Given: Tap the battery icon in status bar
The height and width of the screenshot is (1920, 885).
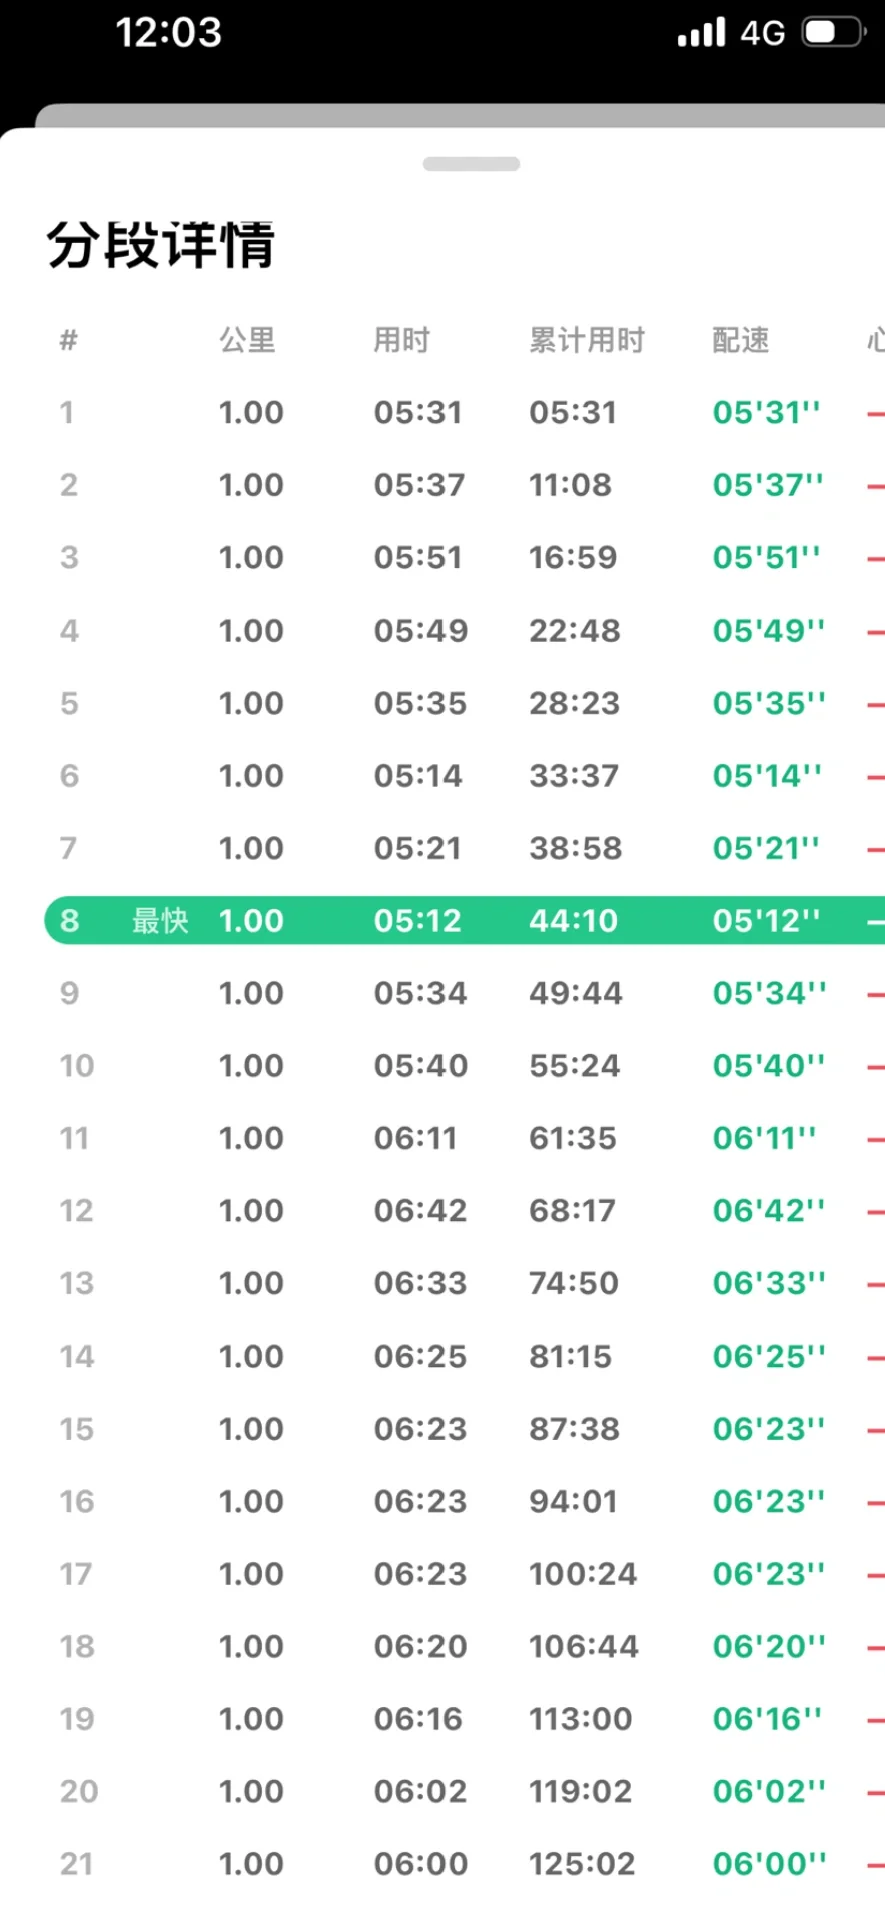Looking at the screenshot, I should (x=833, y=32).
